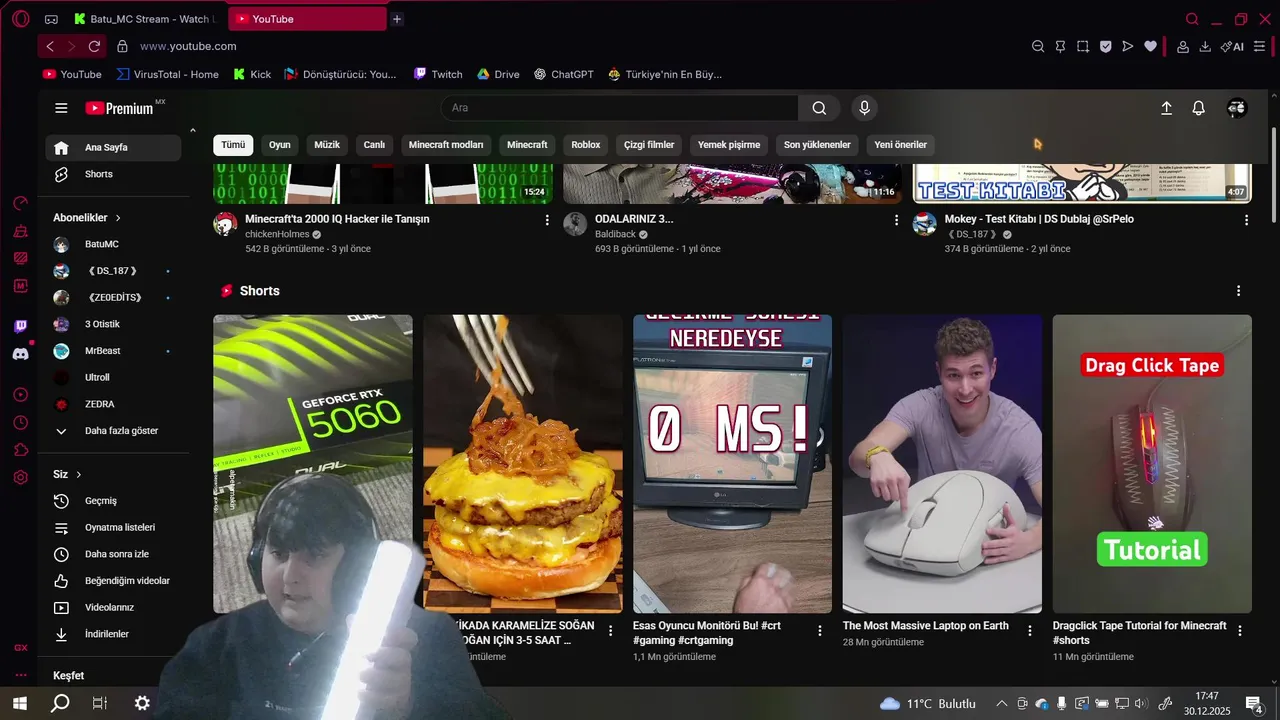
Task: Open Windows Start menu
Action: 20,704
